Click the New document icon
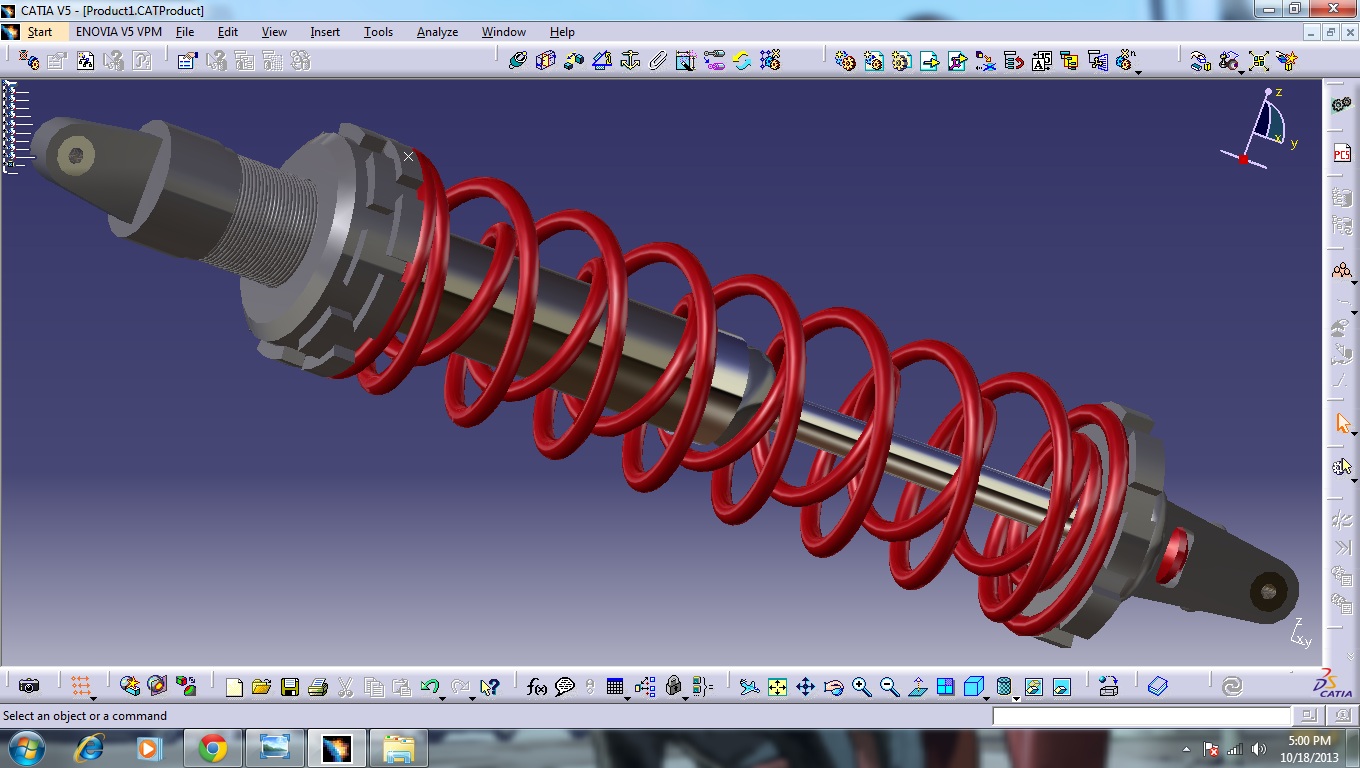This screenshot has width=1360, height=768. tap(234, 687)
